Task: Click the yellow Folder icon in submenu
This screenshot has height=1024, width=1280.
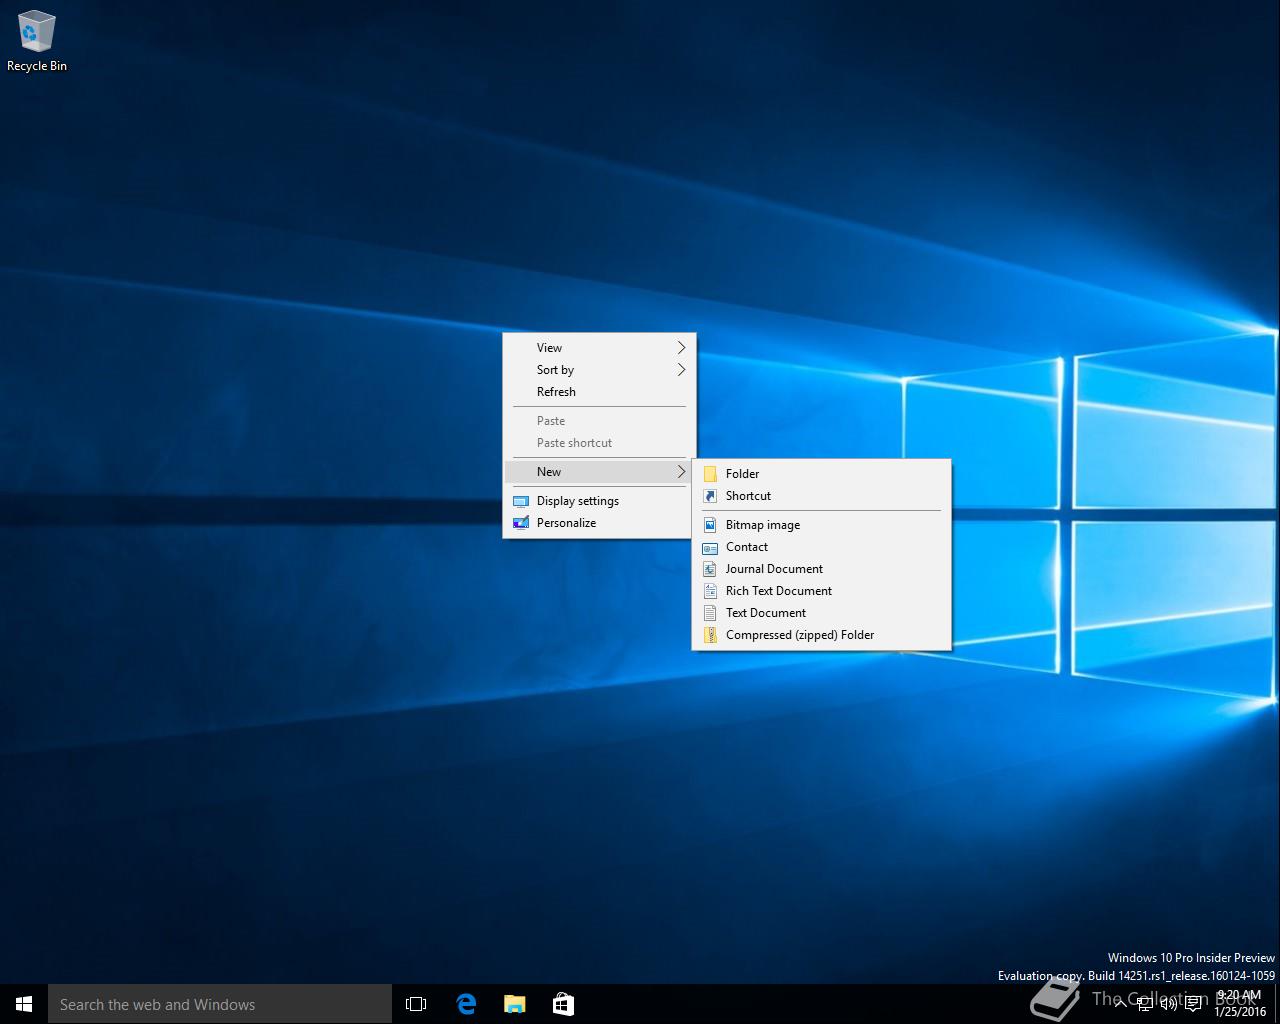Action: tap(710, 474)
